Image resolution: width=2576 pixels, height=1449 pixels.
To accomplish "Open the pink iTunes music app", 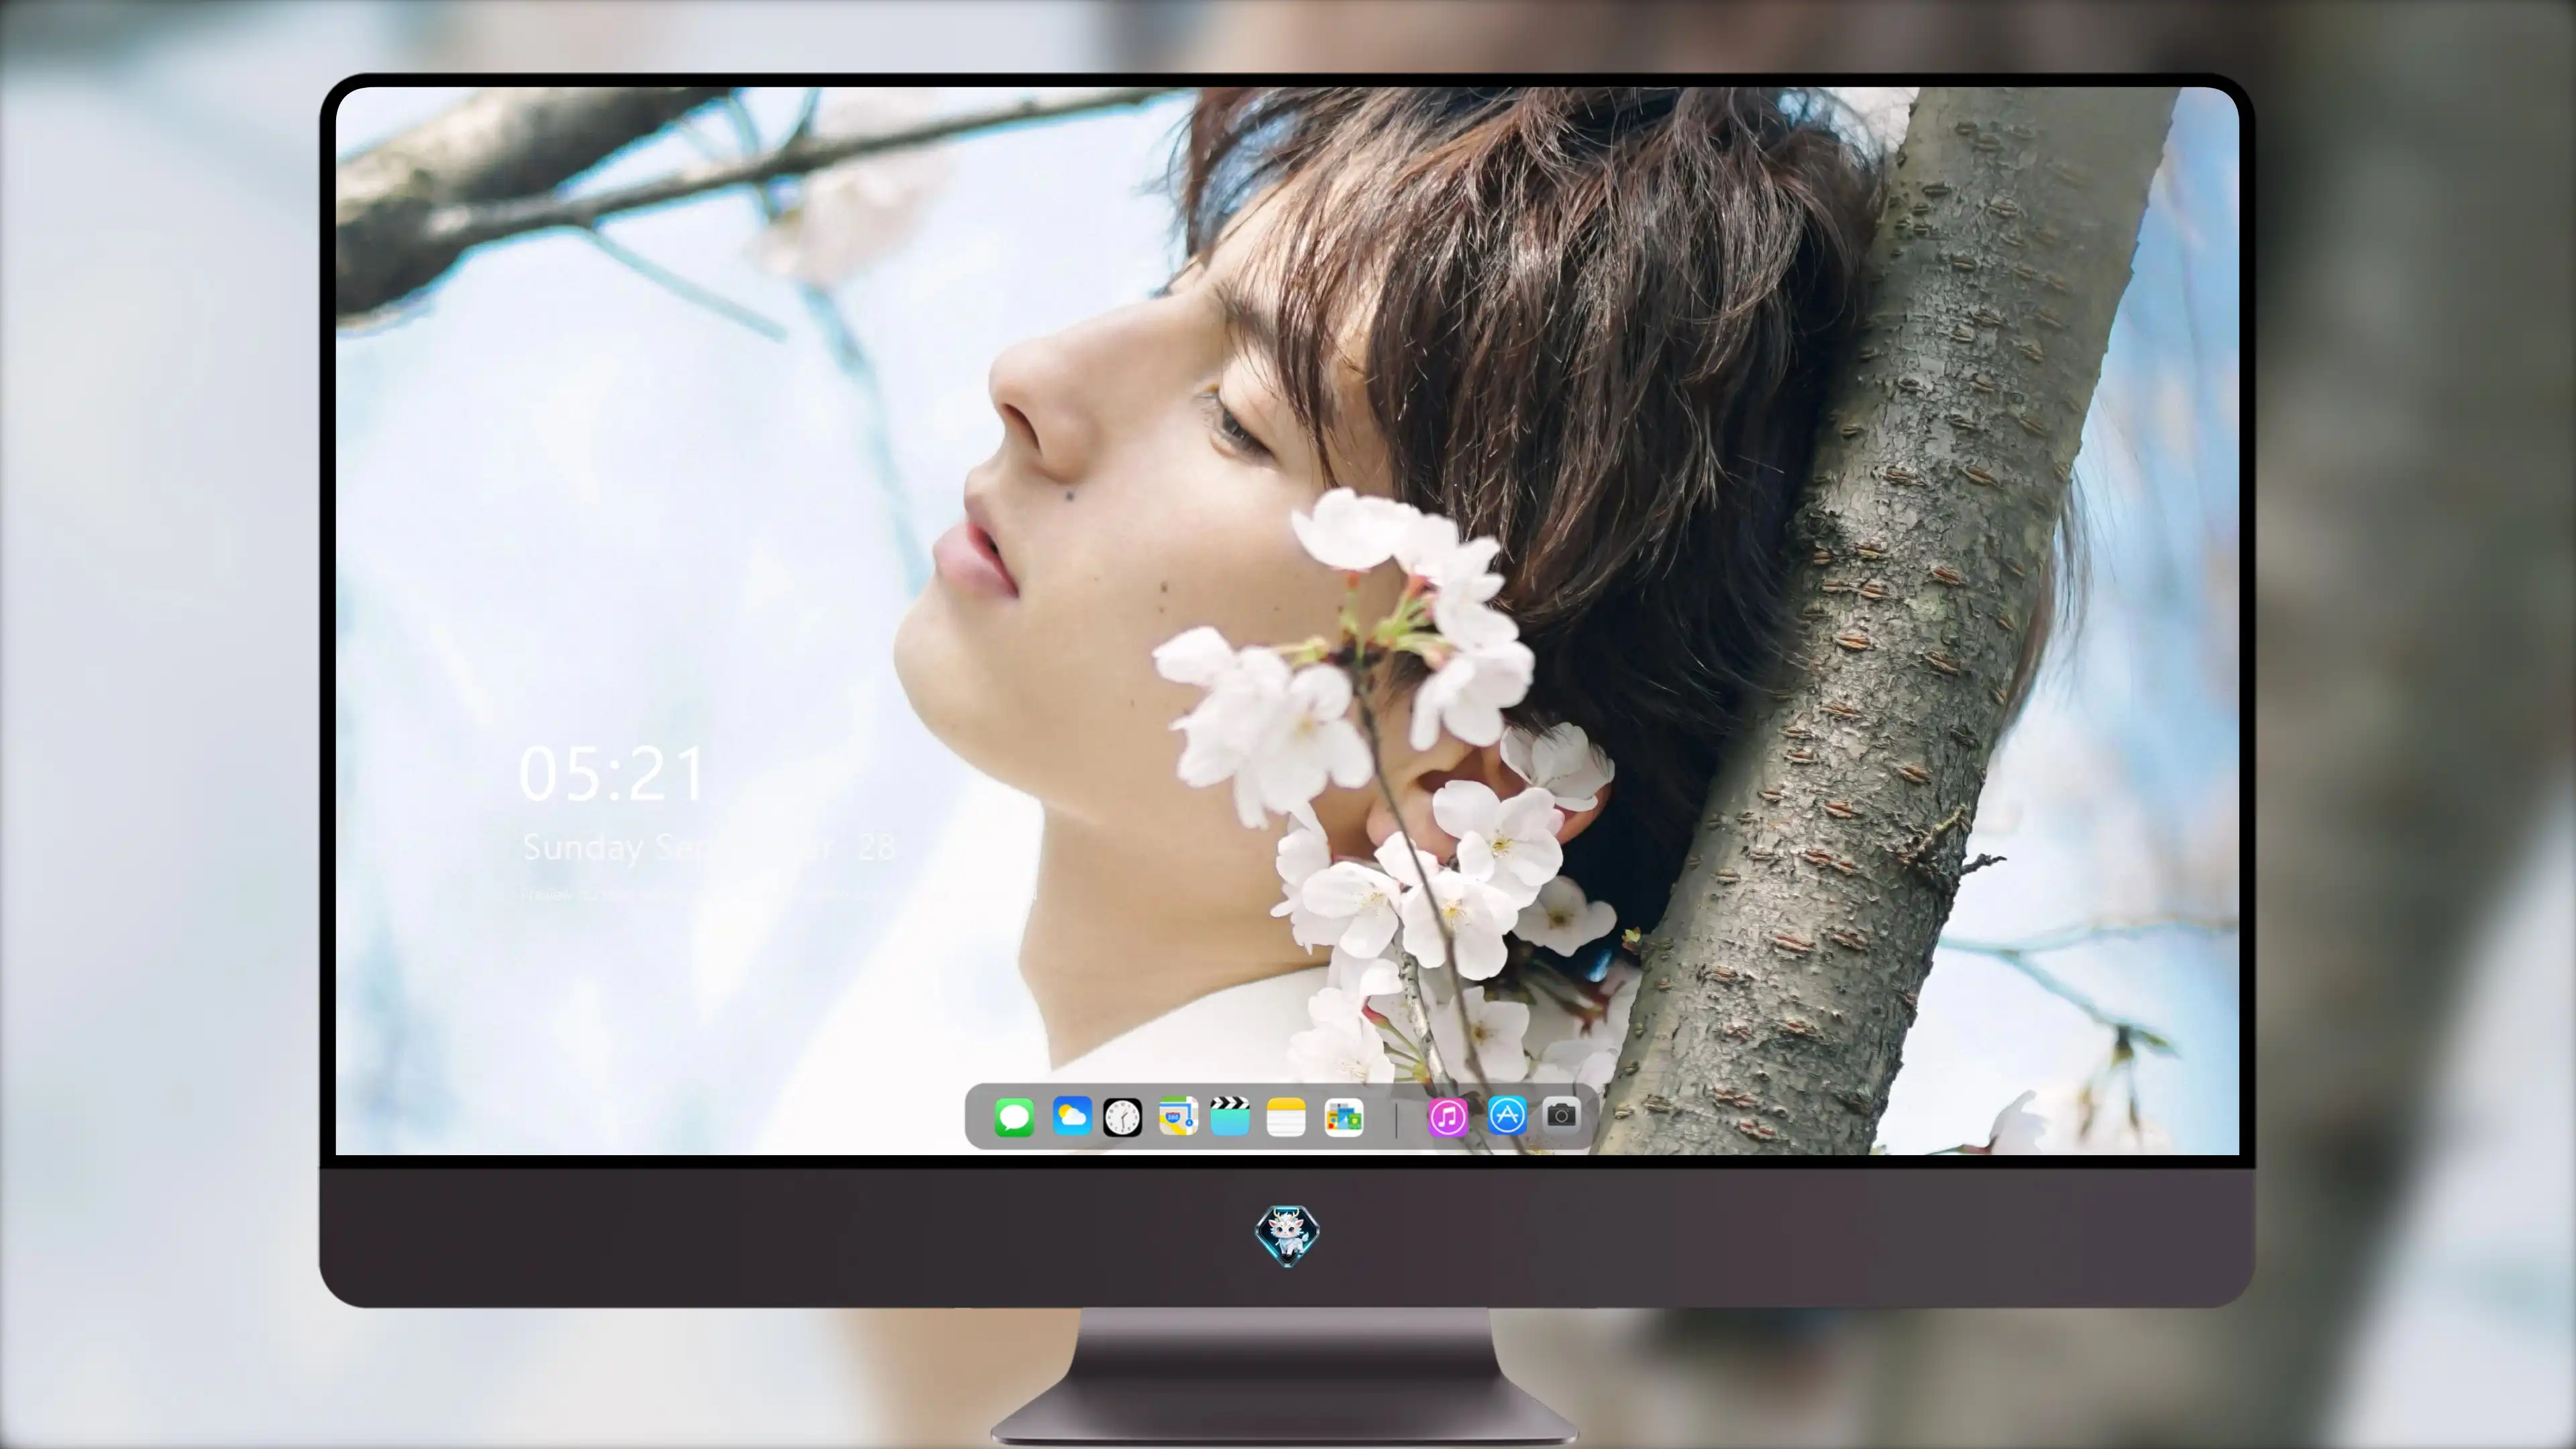I will click(x=1448, y=1117).
